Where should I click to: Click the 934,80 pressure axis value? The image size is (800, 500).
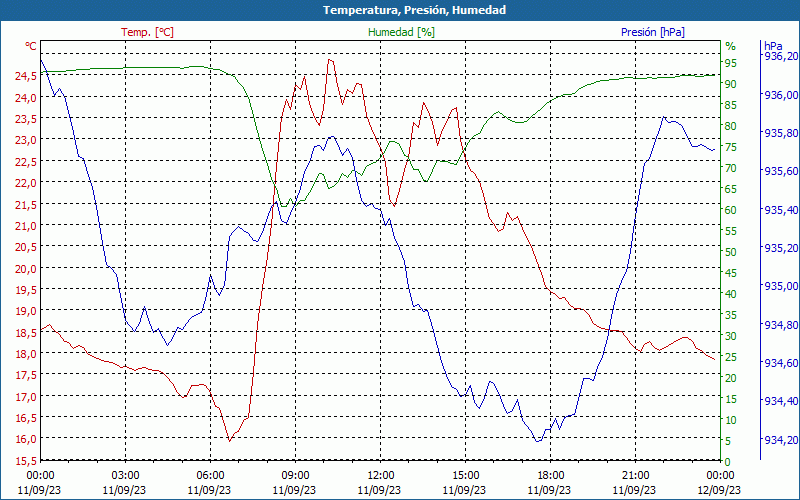781,324
